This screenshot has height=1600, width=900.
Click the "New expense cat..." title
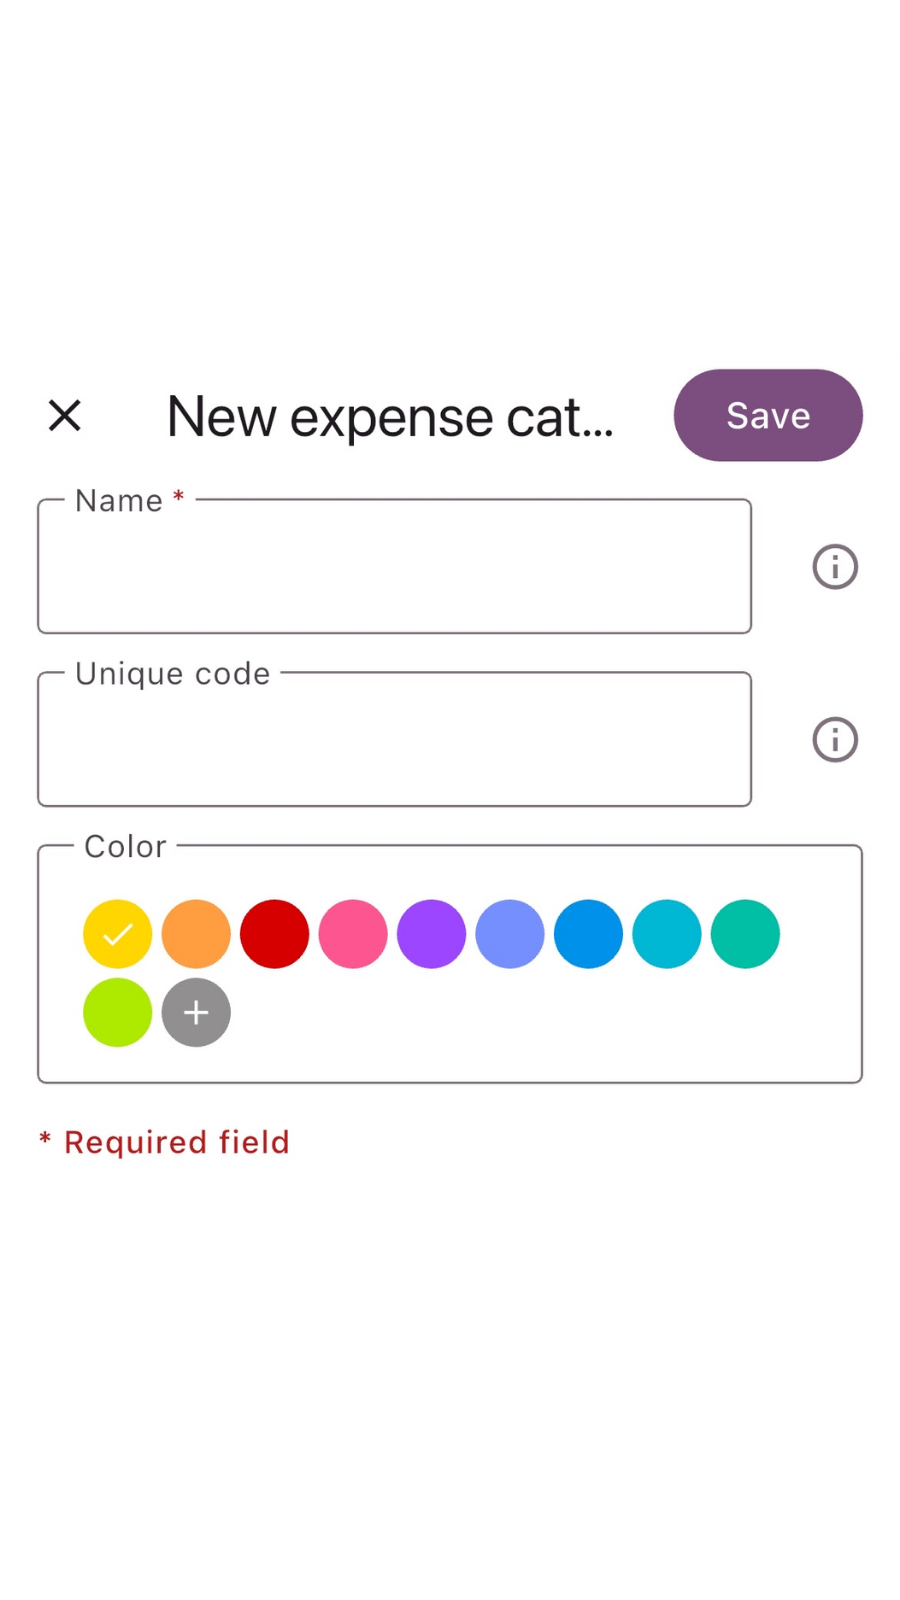pyautogui.click(x=390, y=416)
